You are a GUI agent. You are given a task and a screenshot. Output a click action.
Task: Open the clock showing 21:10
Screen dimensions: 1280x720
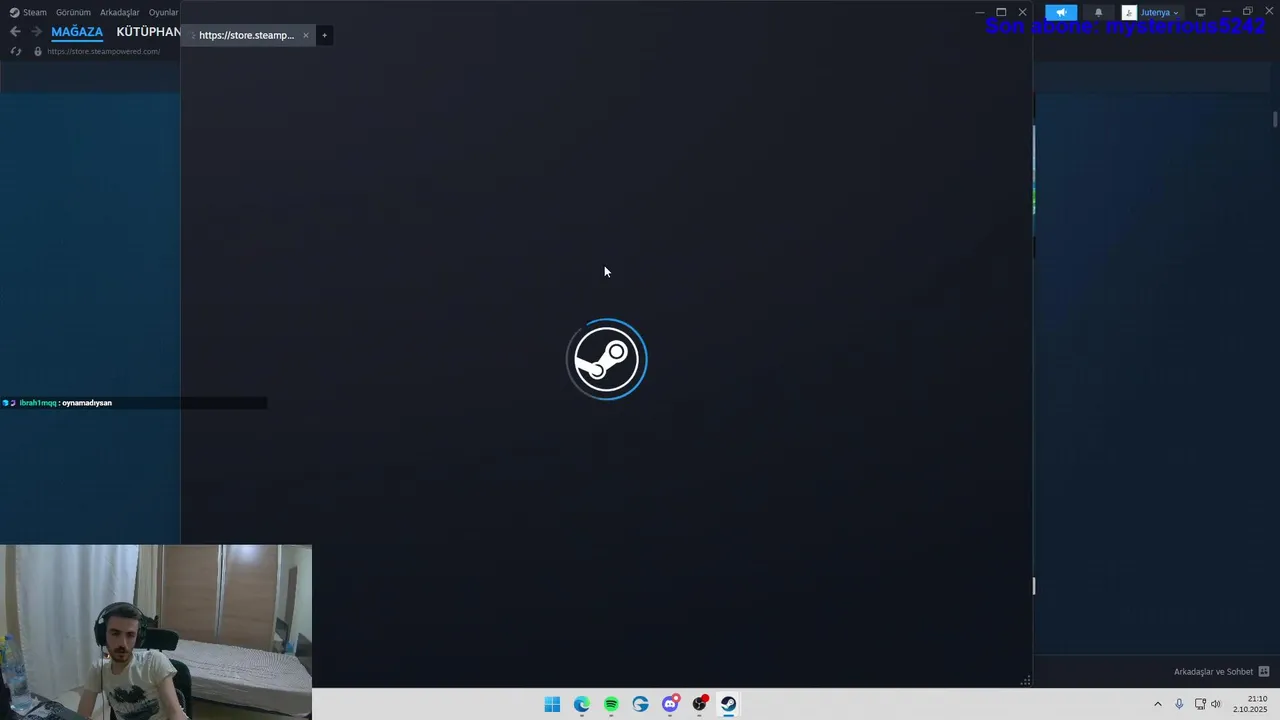click(x=1250, y=704)
